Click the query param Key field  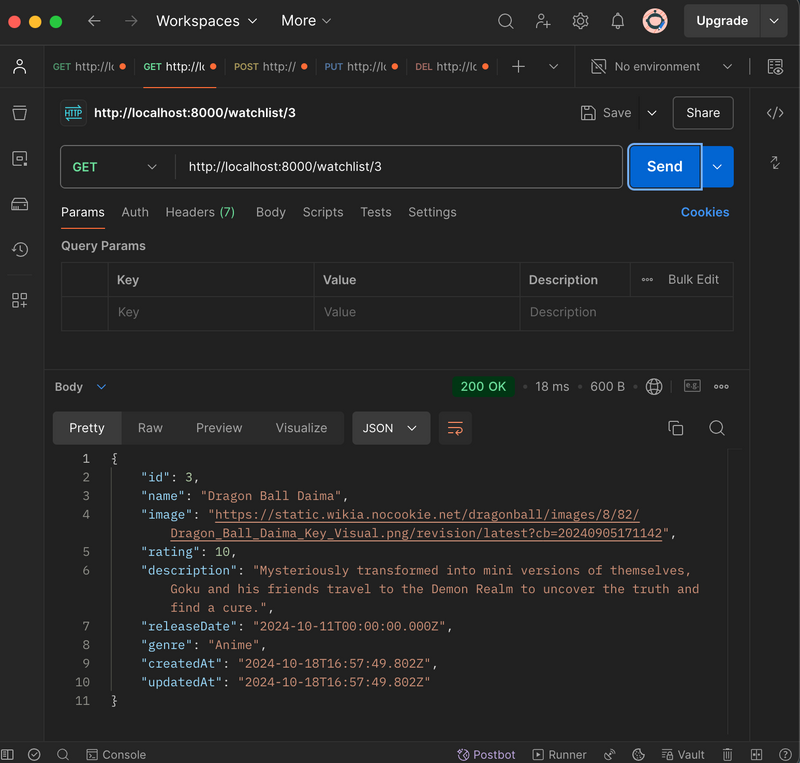pyautogui.click(x=211, y=312)
